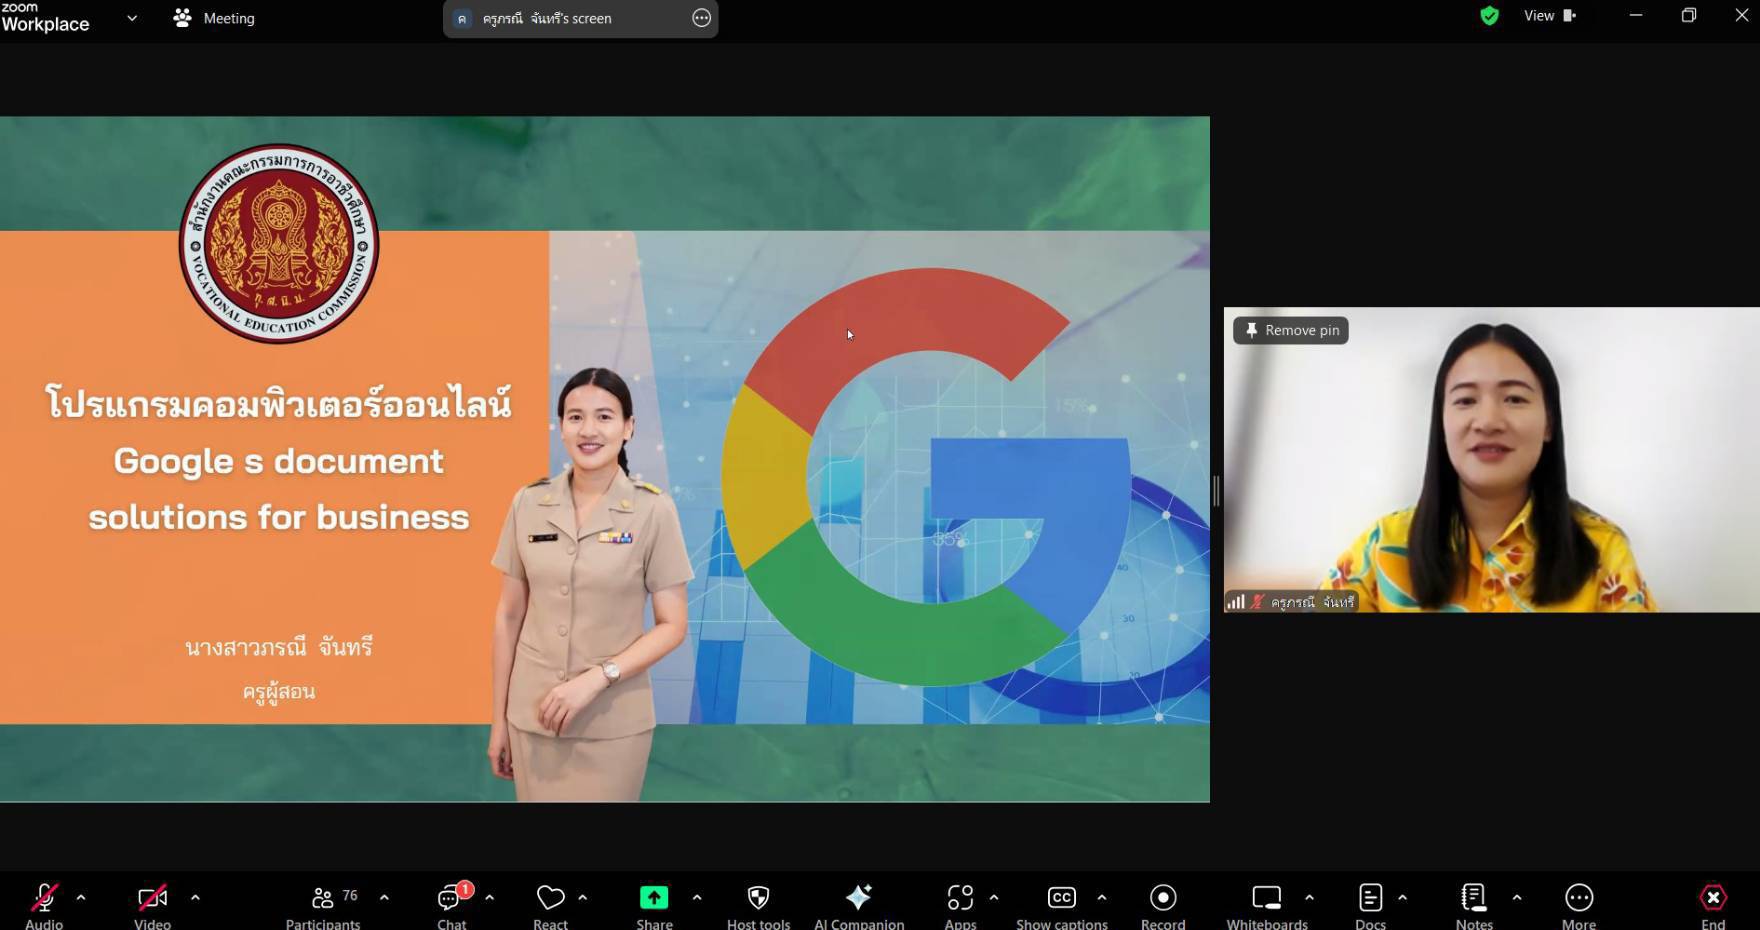
Task: Expand the captions options arrow
Action: (1101, 898)
